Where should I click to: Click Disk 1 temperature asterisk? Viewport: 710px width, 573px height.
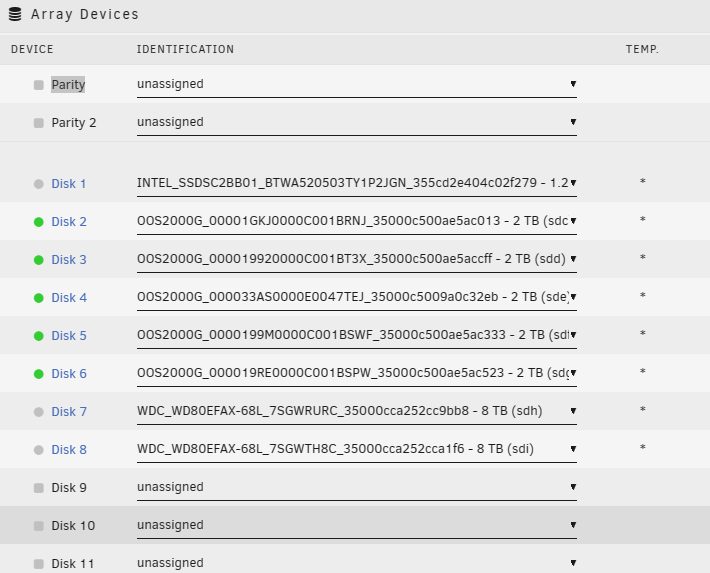click(x=642, y=181)
